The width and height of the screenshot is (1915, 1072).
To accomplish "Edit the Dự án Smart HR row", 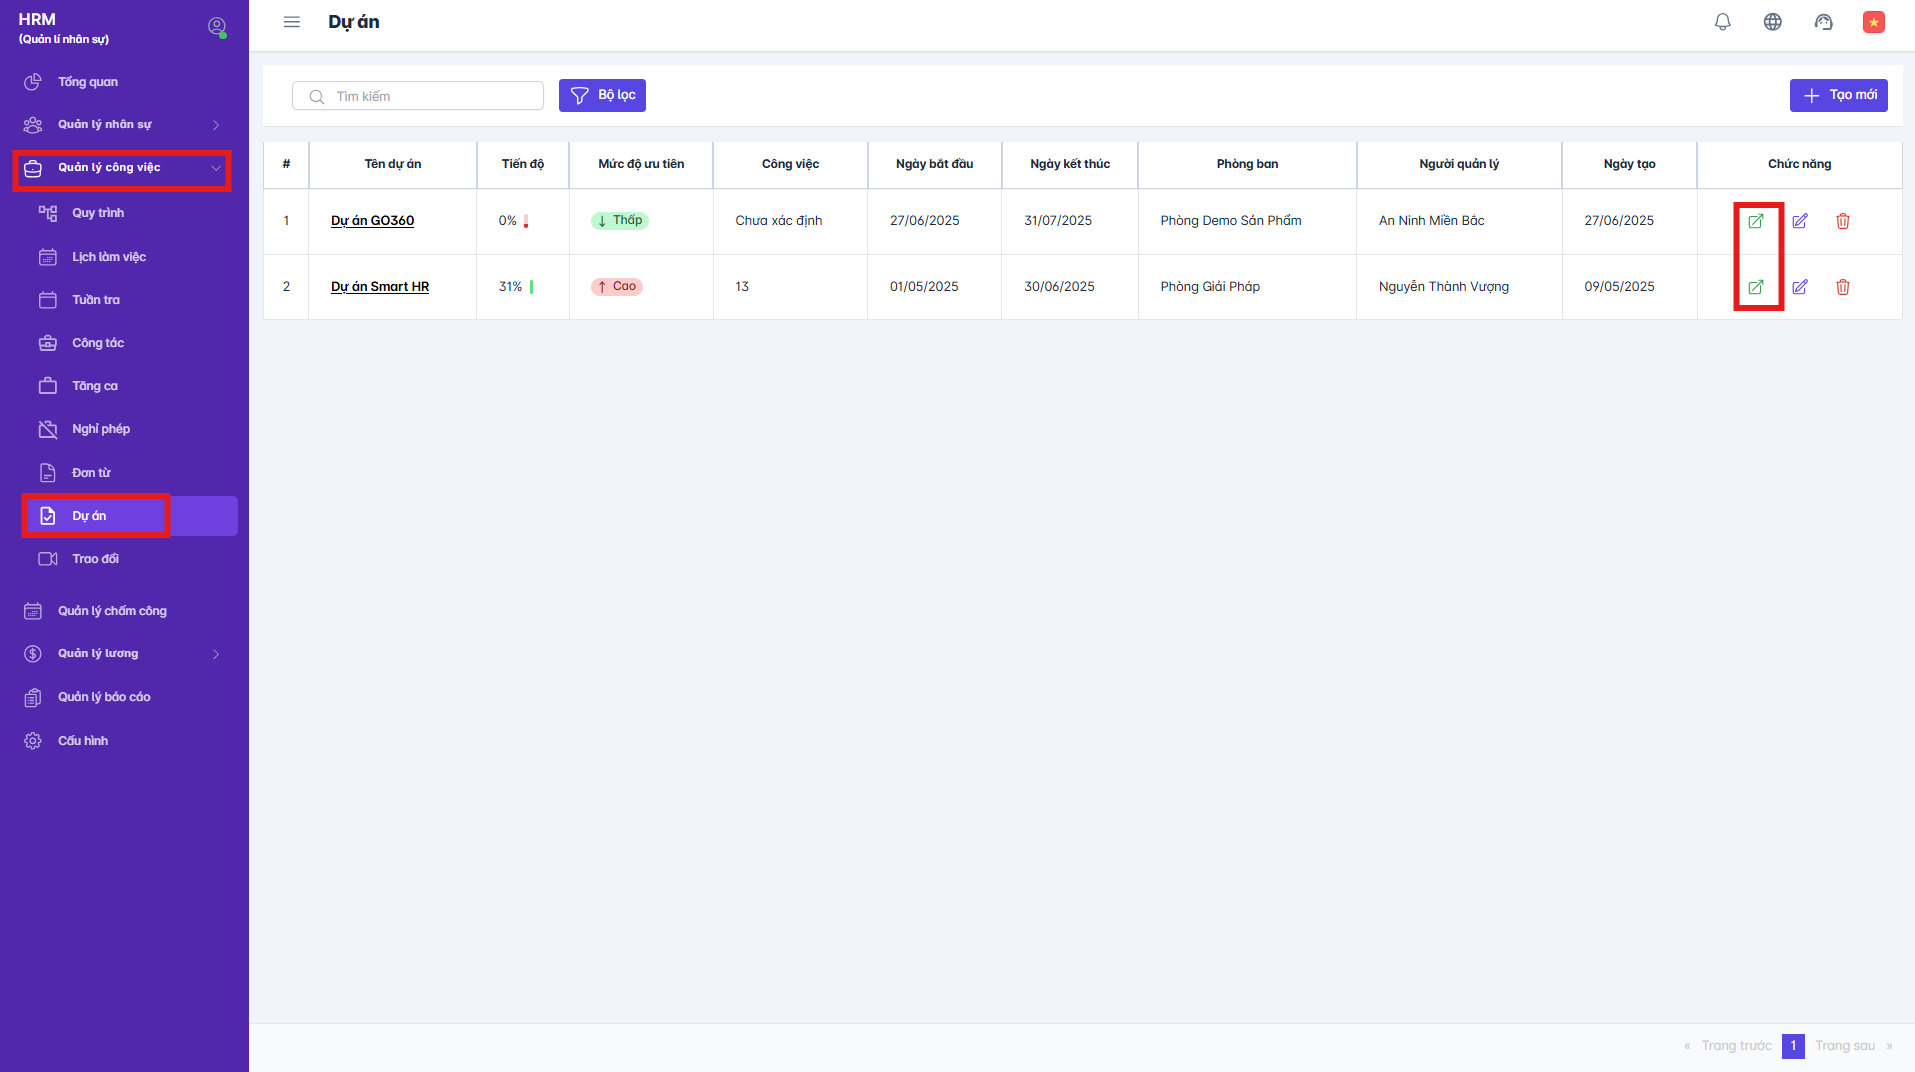I will click(x=1799, y=287).
